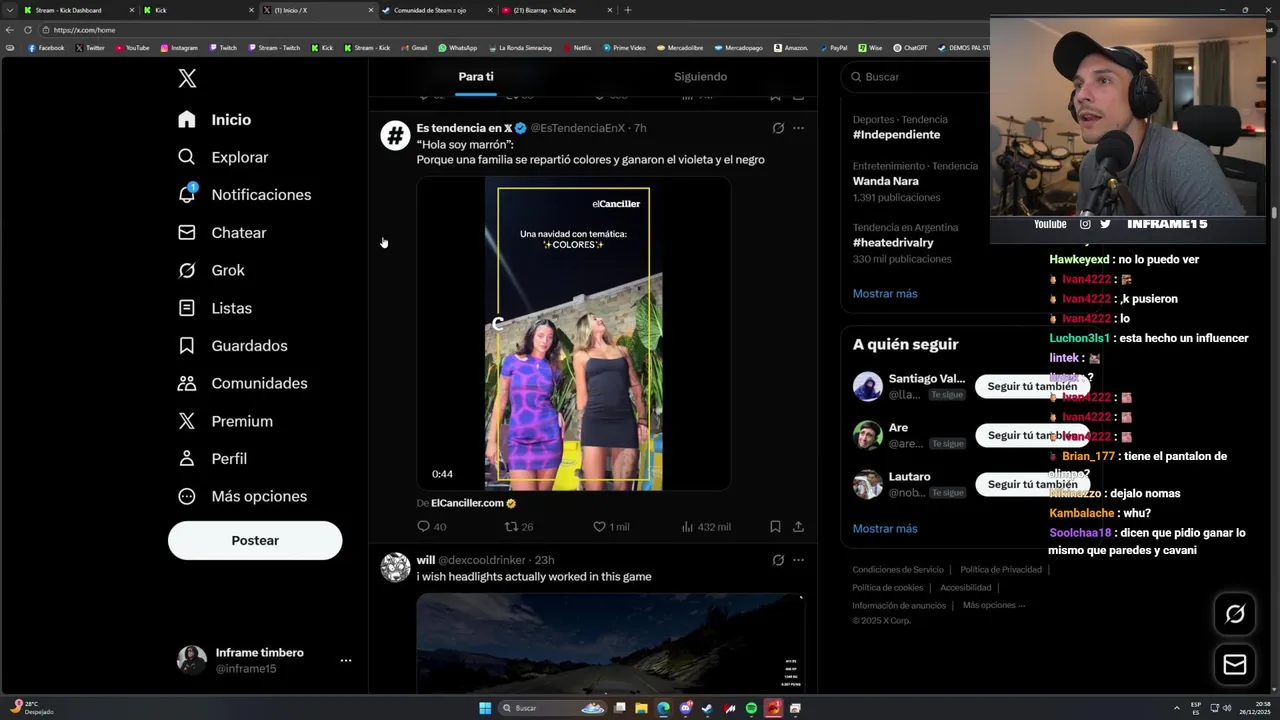This screenshot has height=720, width=1280.
Task: Reload the page with the refresh icon
Action: tap(27, 30)
